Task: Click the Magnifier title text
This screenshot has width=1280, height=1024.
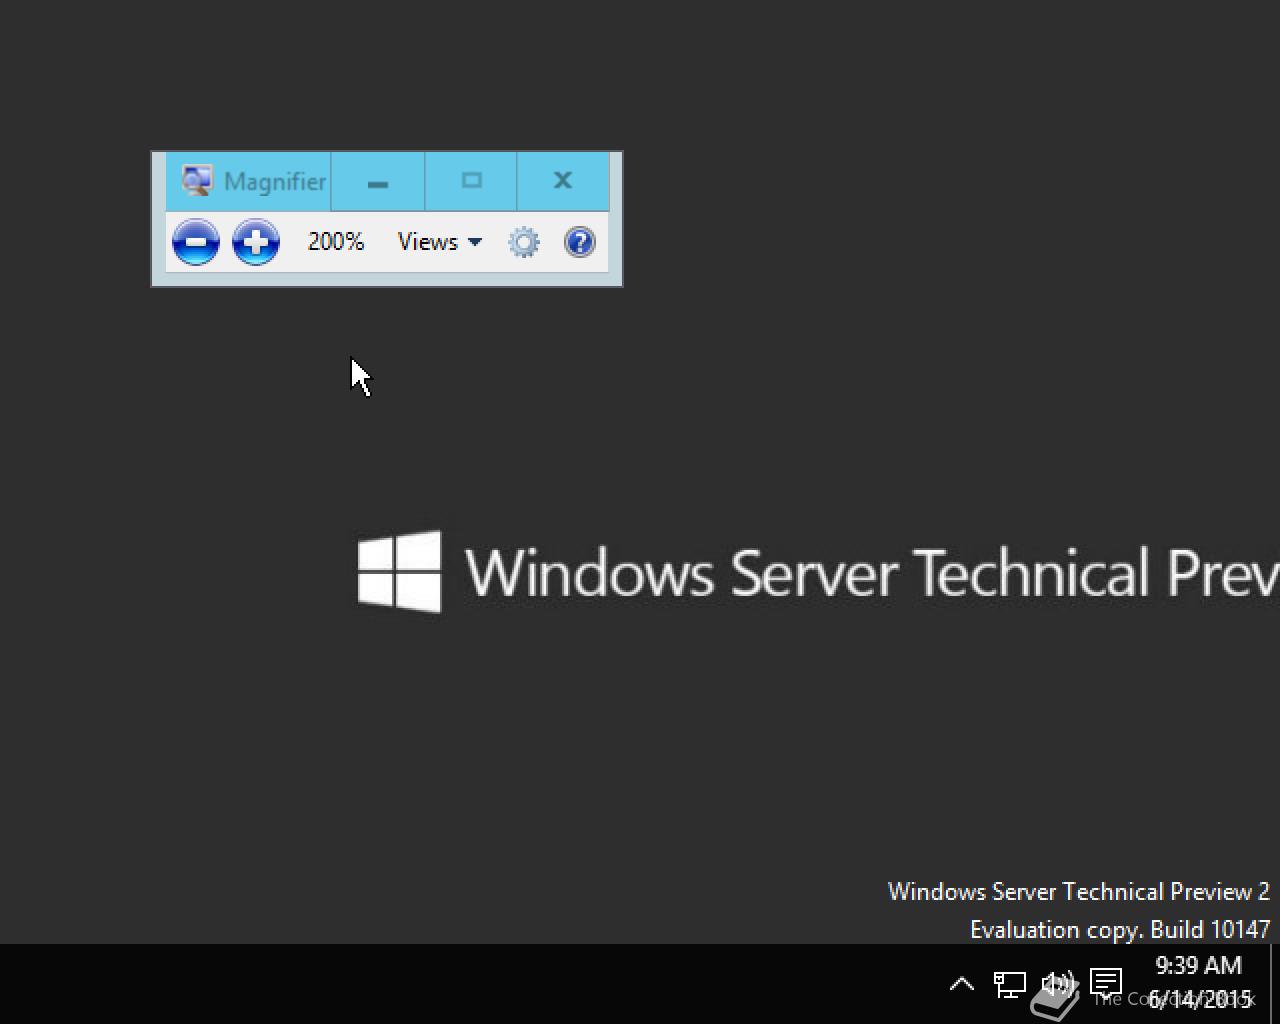Action: tap(275, 182)
